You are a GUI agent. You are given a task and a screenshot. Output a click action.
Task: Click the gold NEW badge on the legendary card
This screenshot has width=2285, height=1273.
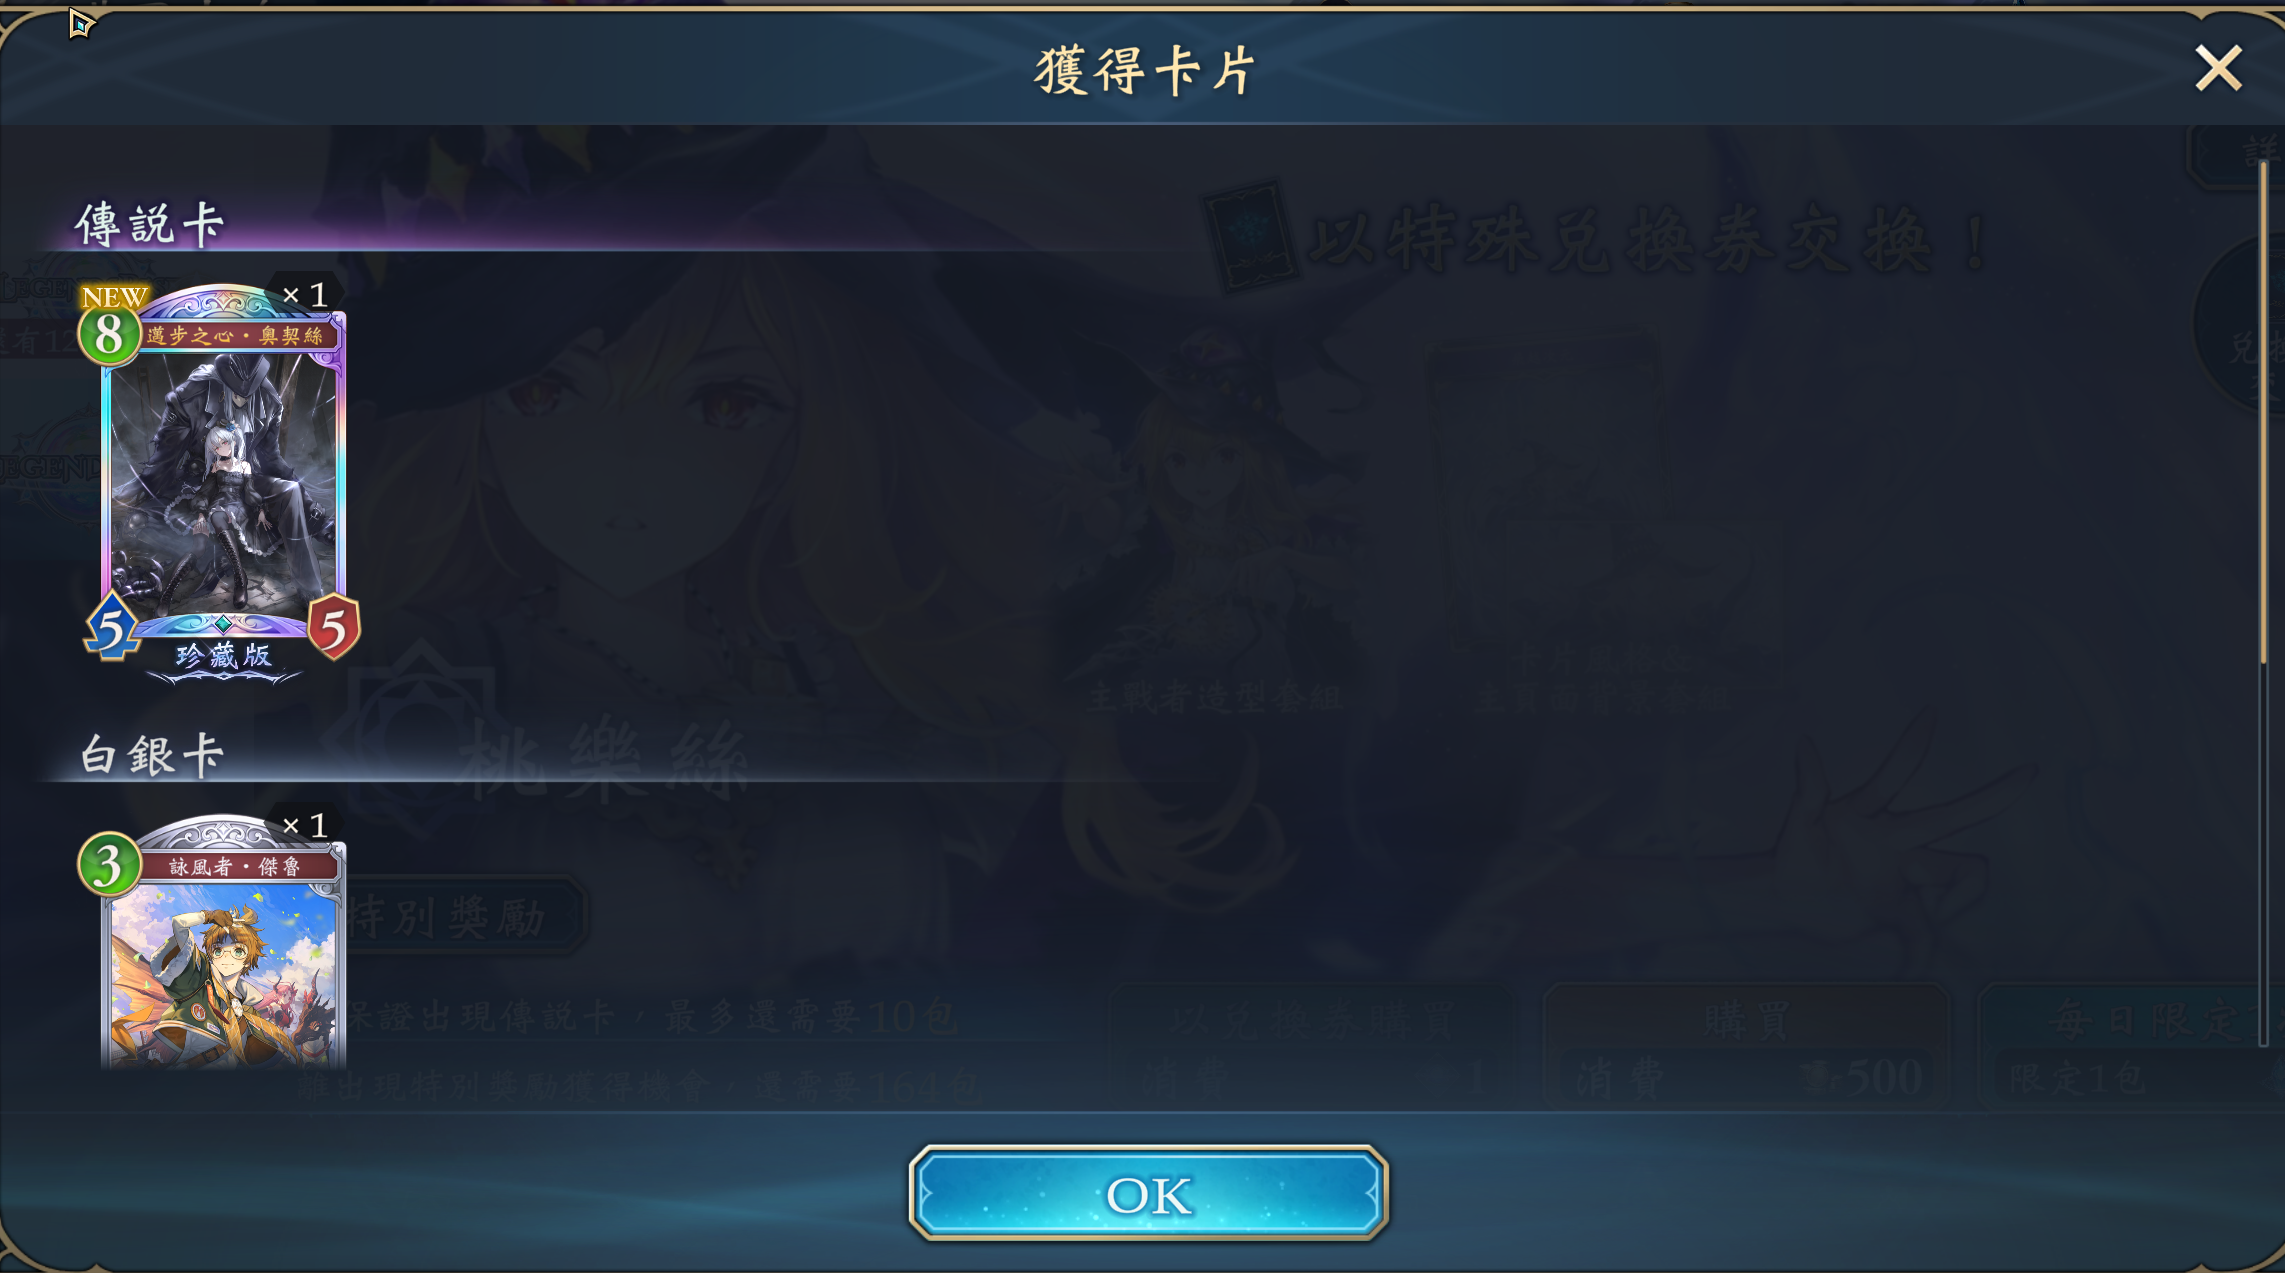[115, 297]
